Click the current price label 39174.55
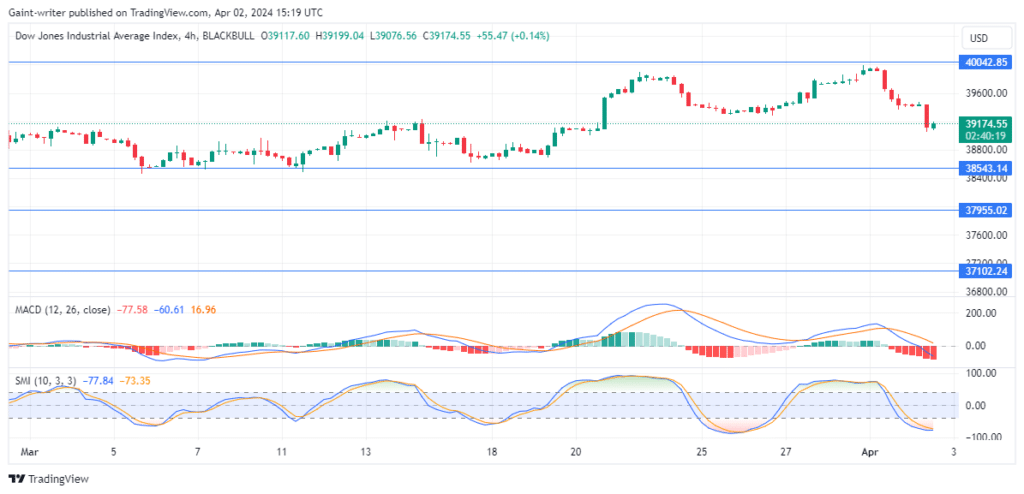 985,123
